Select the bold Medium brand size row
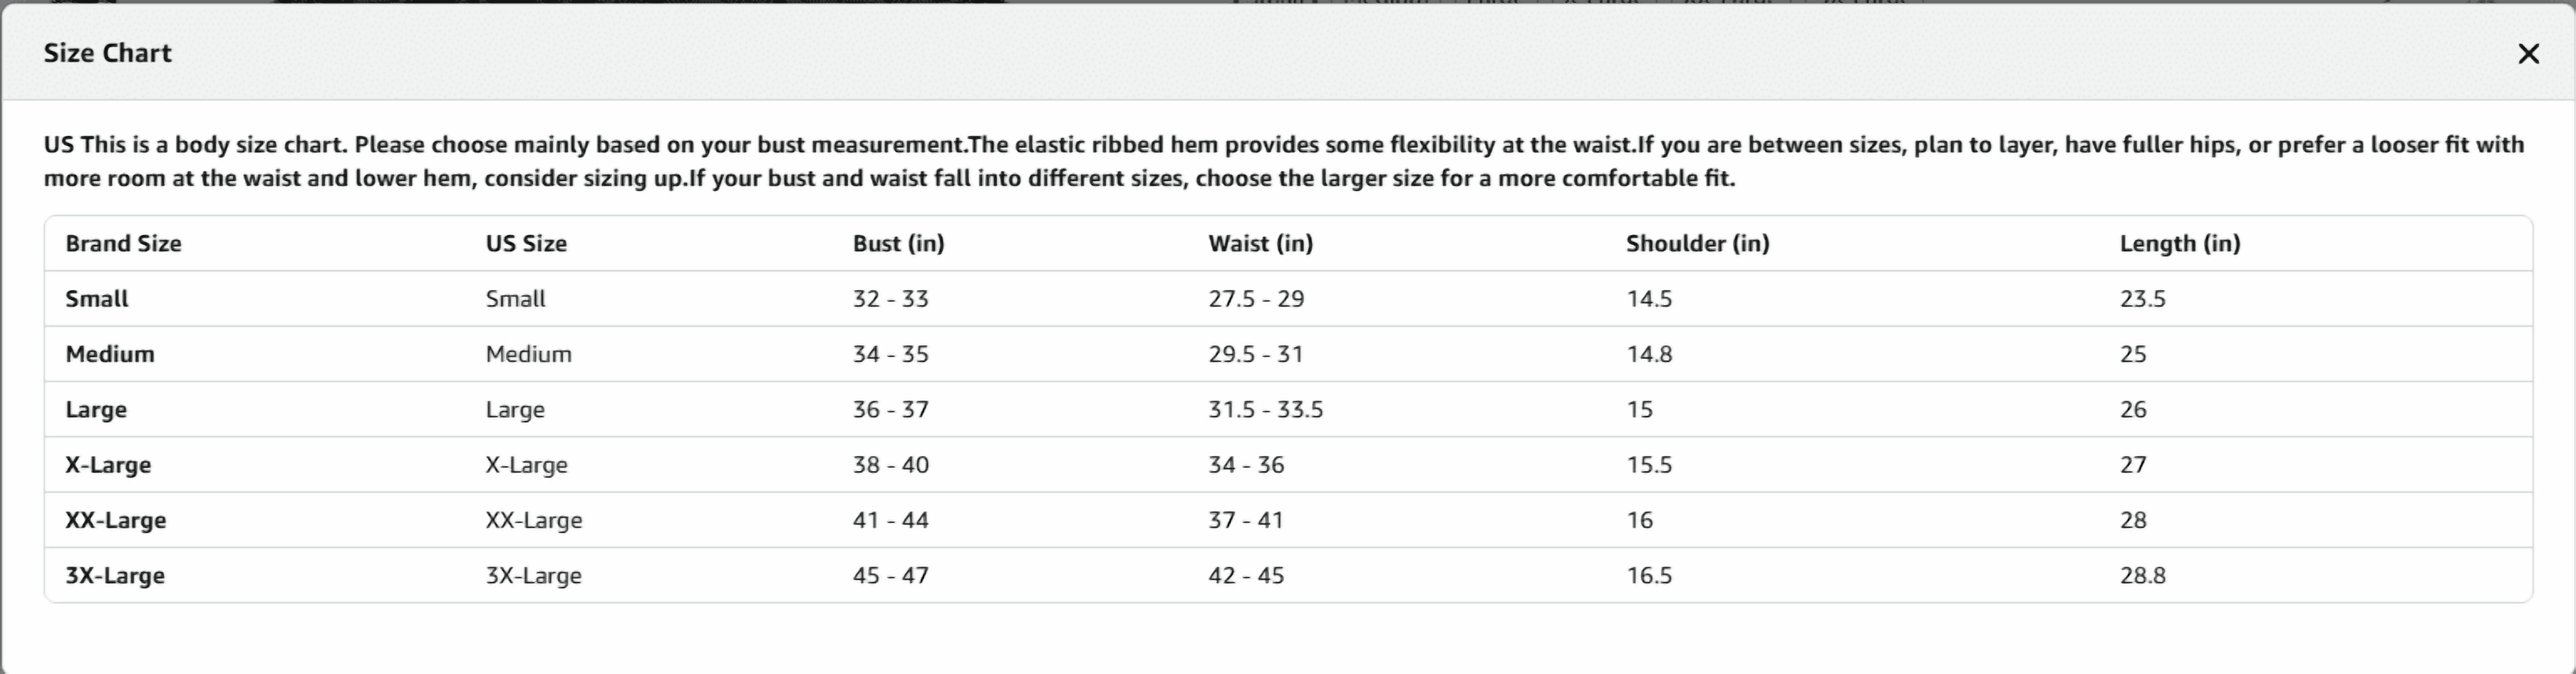 (x=110, y=354)
